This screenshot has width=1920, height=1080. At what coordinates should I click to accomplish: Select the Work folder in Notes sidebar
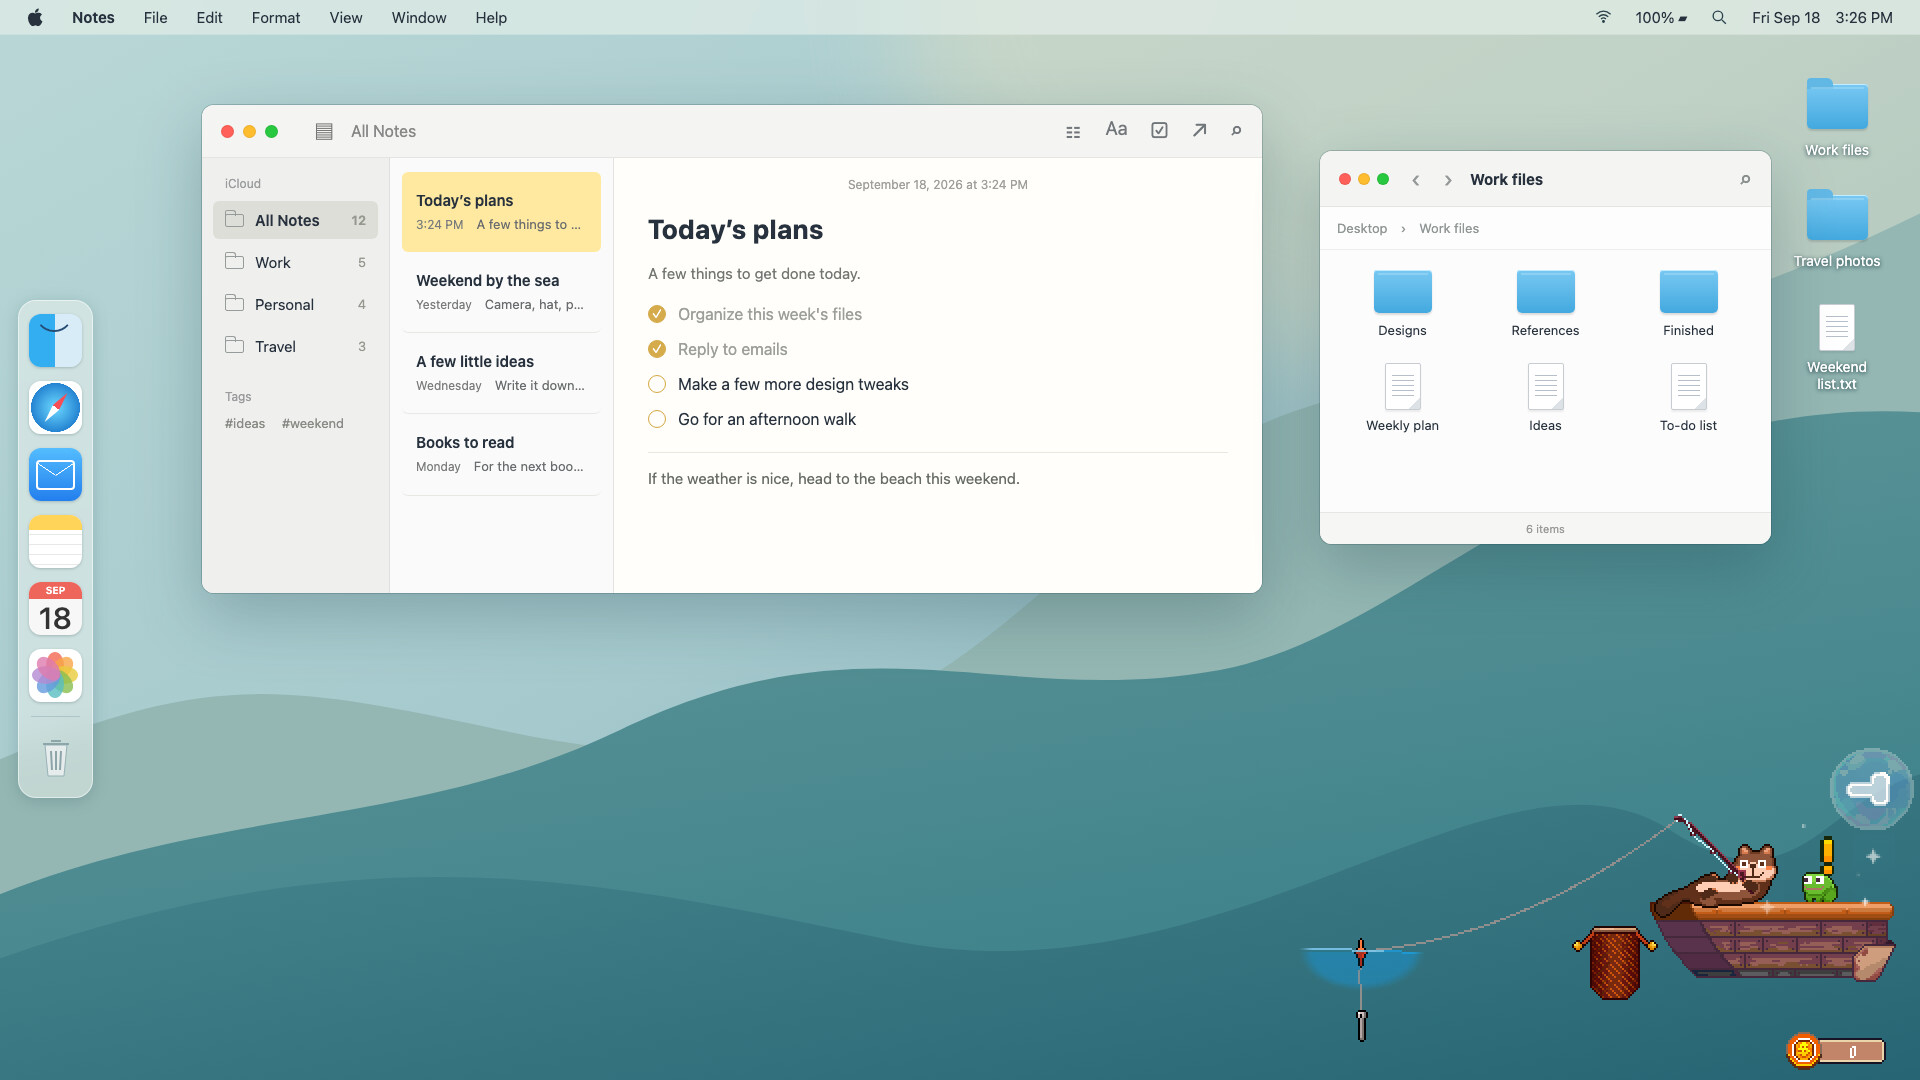[295, 262]
